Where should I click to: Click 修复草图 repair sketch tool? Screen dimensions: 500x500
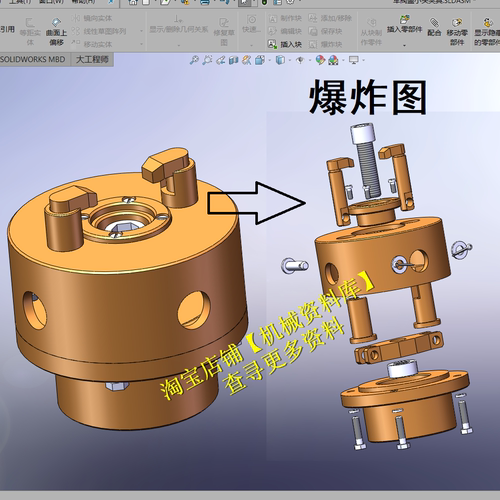coord(224,32)
